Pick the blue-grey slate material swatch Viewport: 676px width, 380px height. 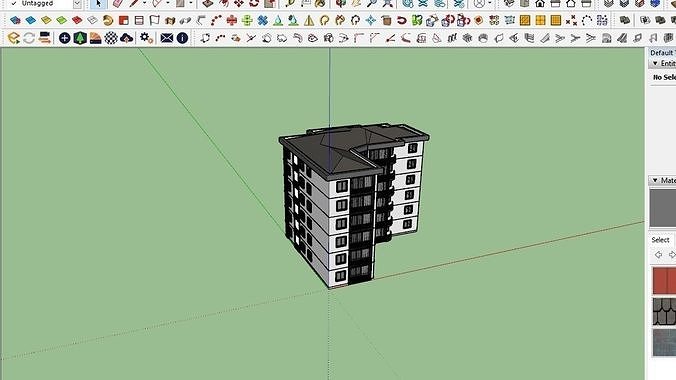pyautogui.click(x=664, y=342)
